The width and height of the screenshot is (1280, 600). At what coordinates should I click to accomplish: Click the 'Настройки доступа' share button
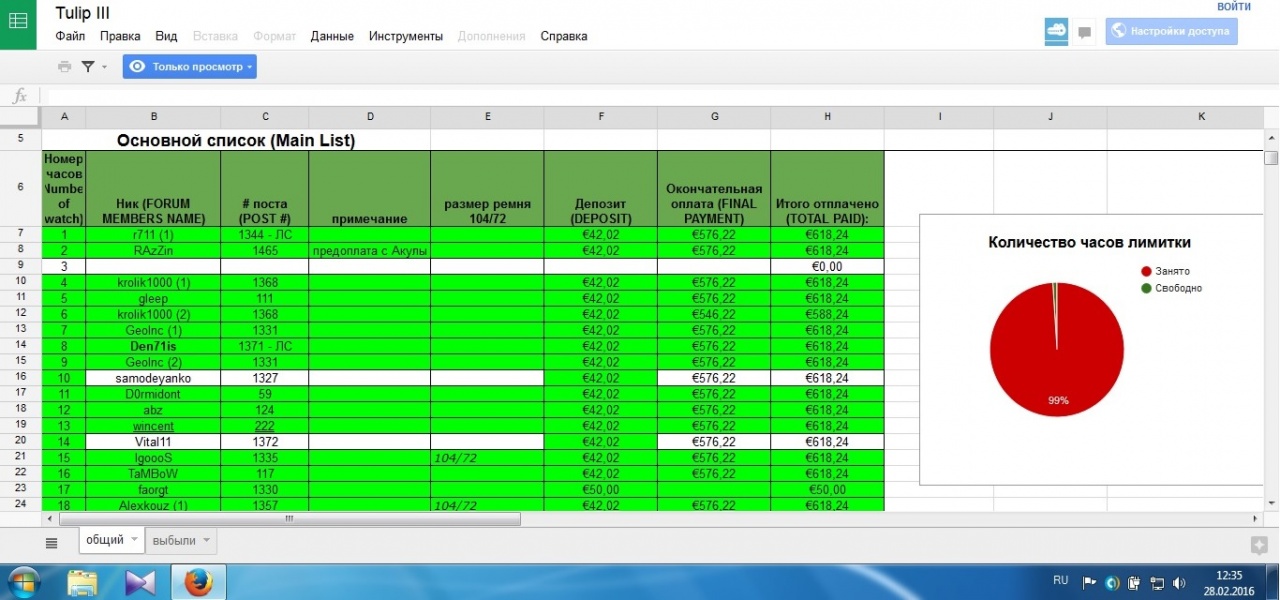tap(1171, 31)
